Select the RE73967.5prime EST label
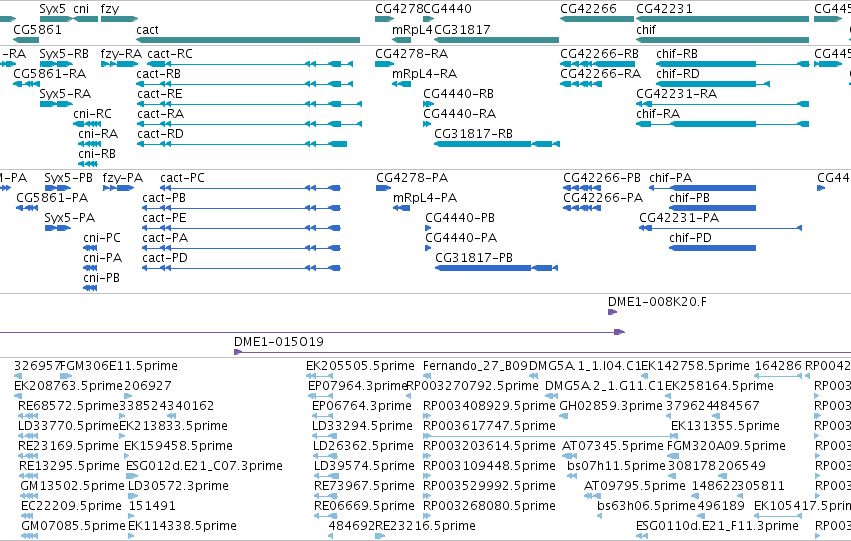 tap(364, 486)
